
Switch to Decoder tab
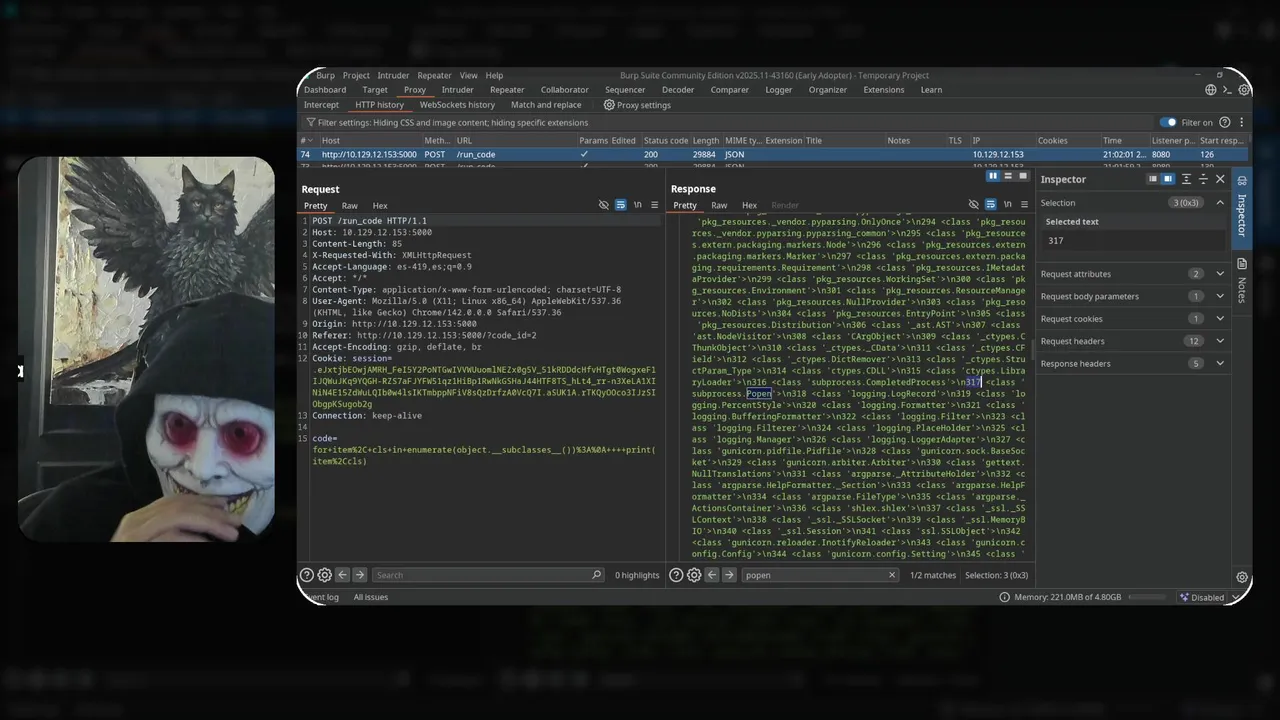coord(678,90)
